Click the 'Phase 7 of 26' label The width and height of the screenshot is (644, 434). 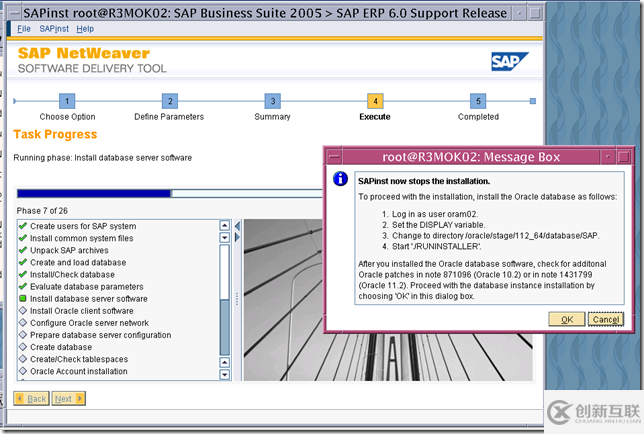pyautogui.click(x=42, y=211)
